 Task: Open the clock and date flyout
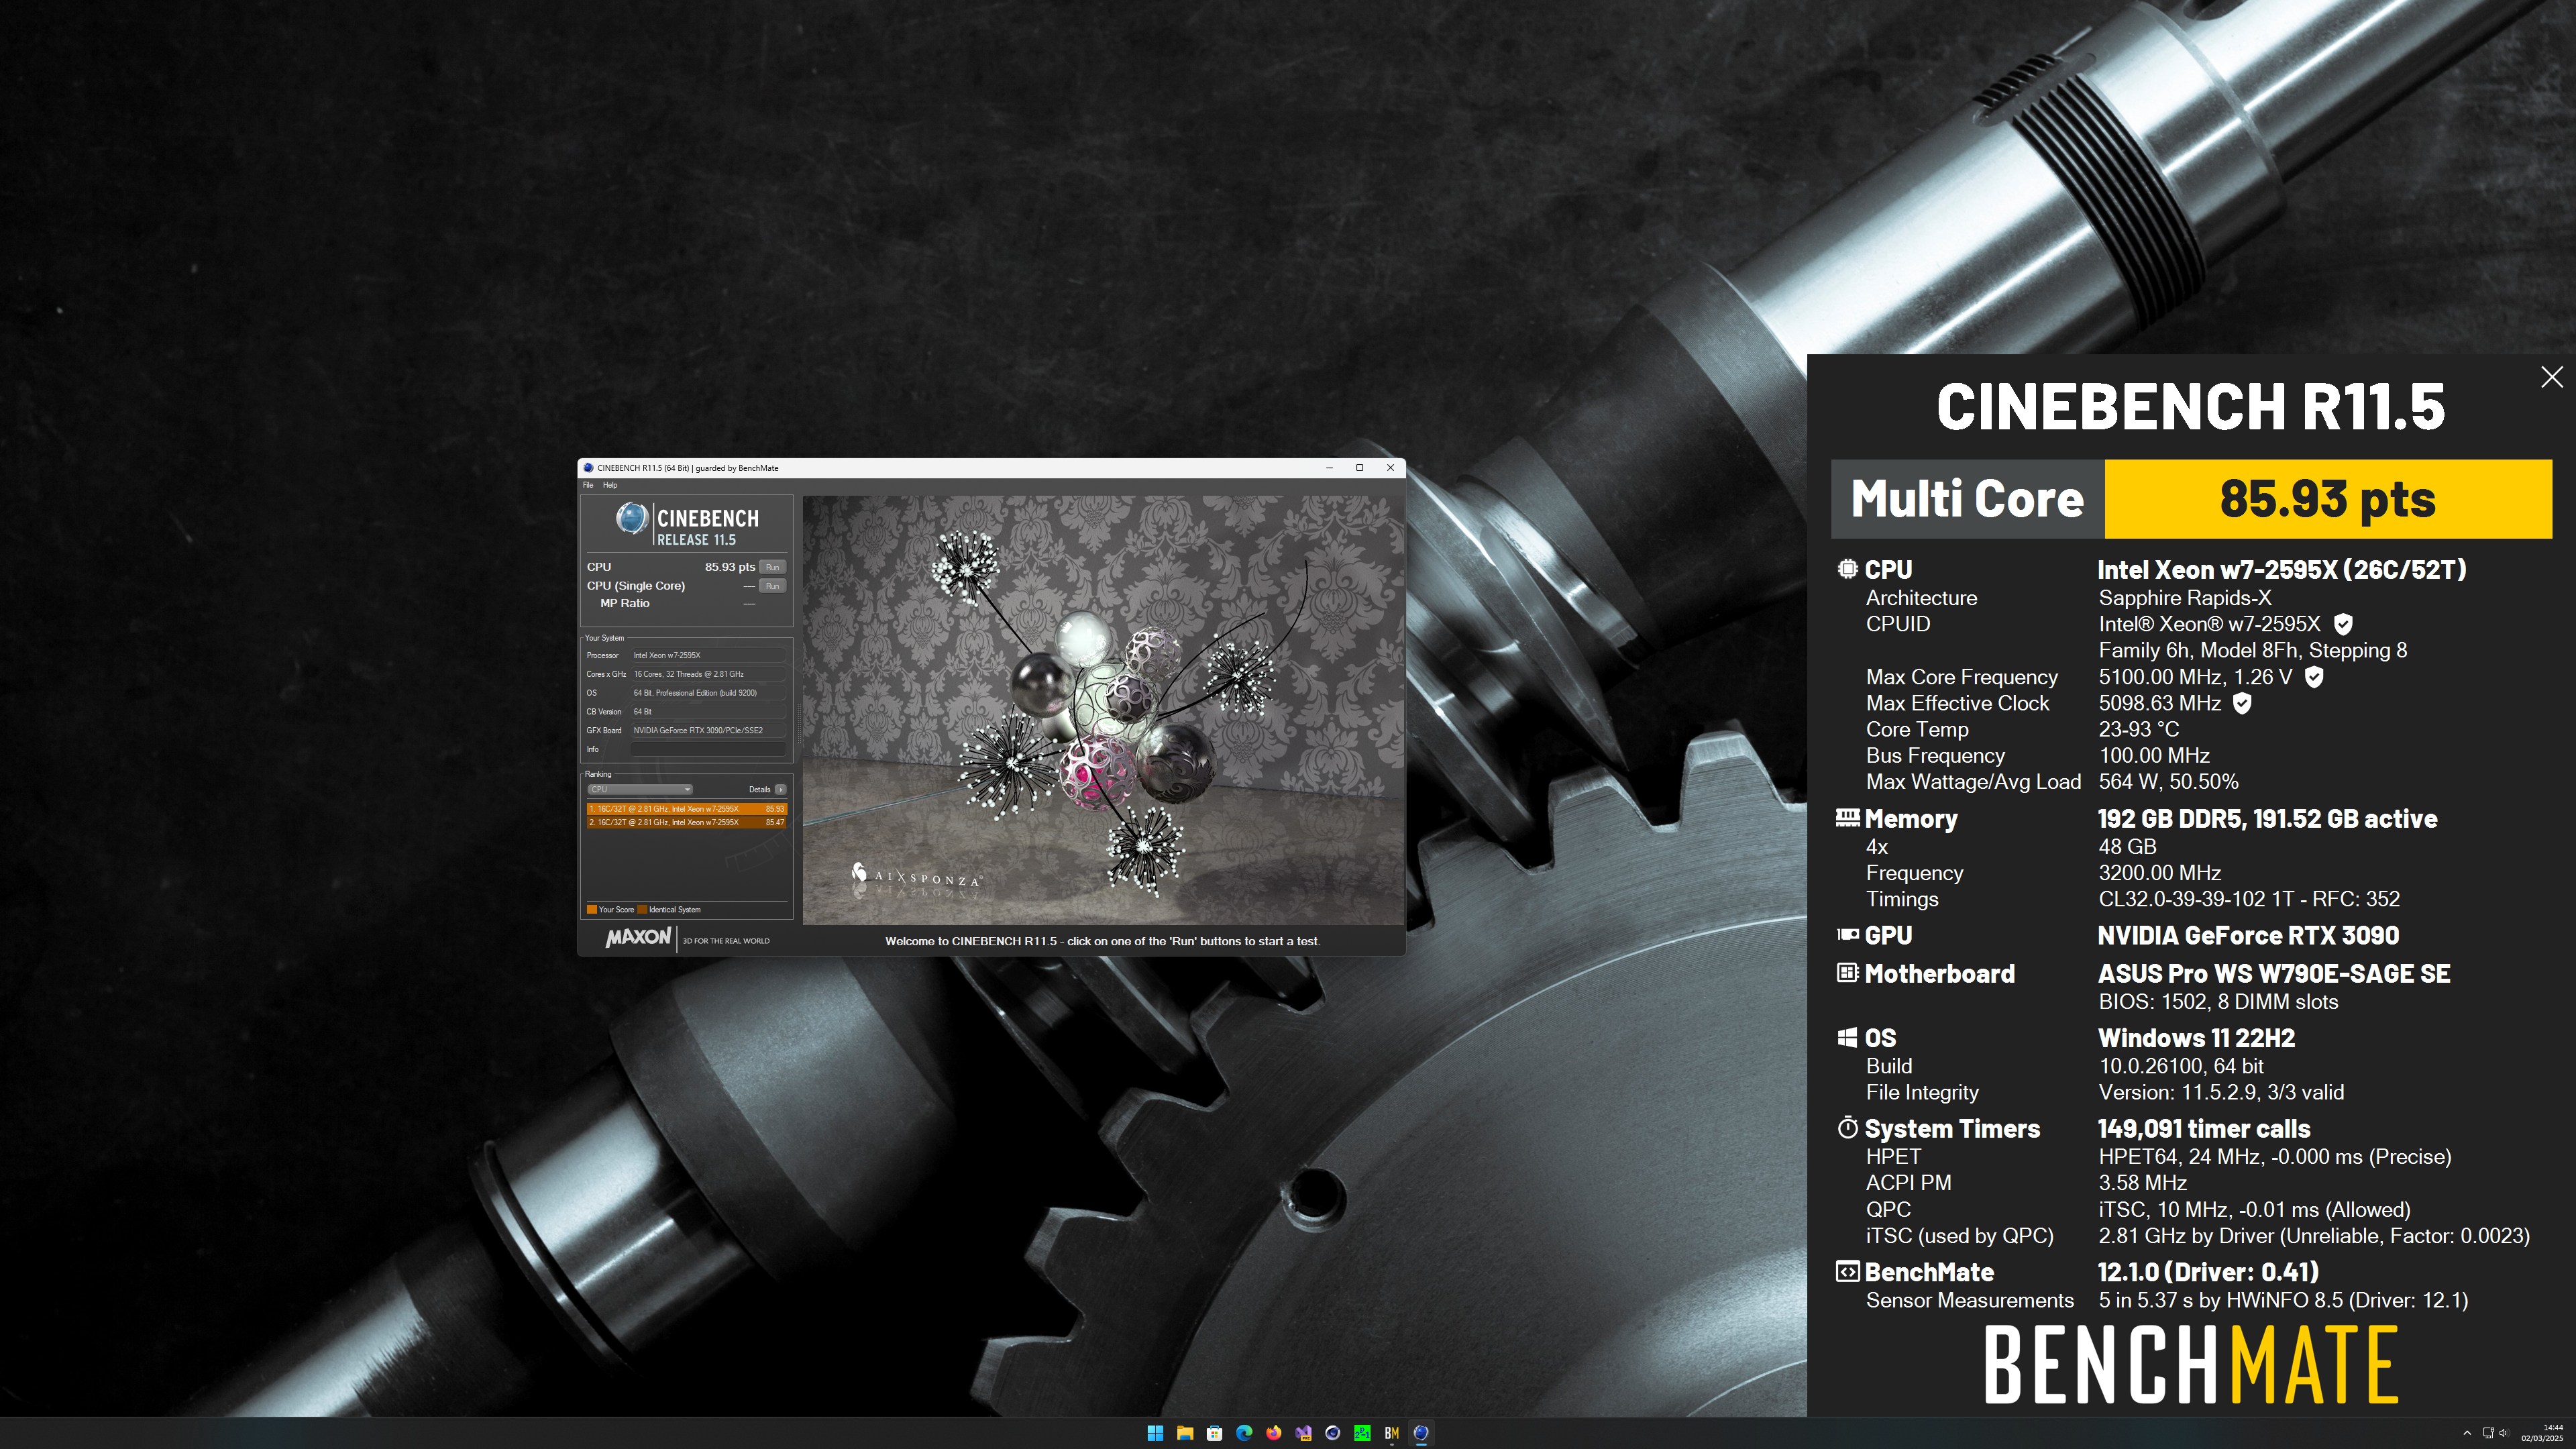[x=2542, y=1433]
